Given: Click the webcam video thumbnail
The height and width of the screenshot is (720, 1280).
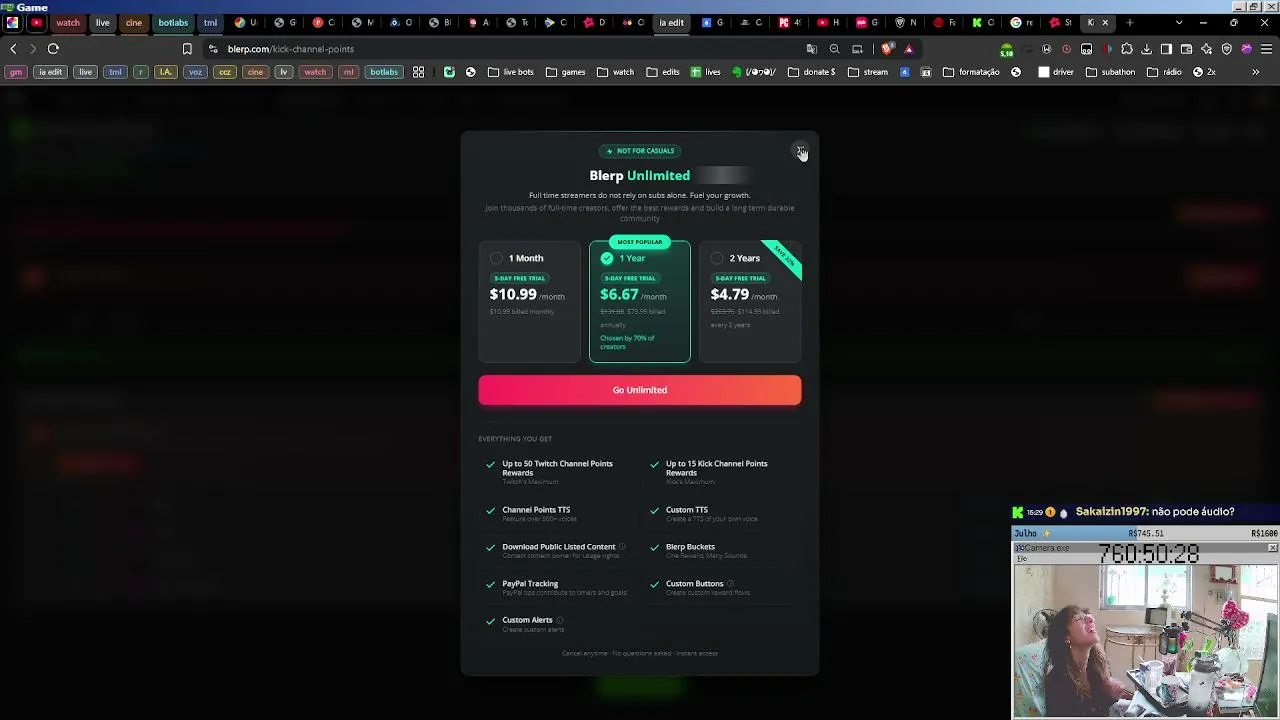Looking at the screenshot, I should pyautogui.click(x=1145, y=640).
